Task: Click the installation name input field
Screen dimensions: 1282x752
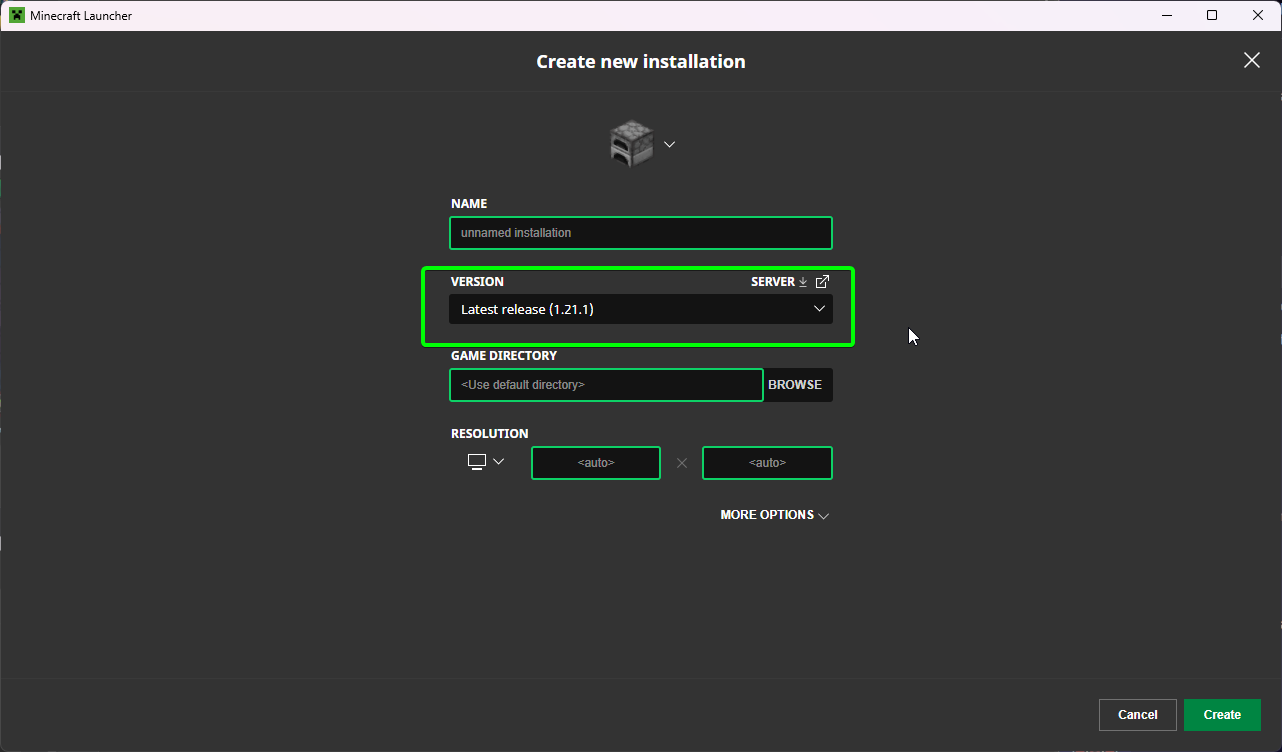Action: click(x=641, y=233)
